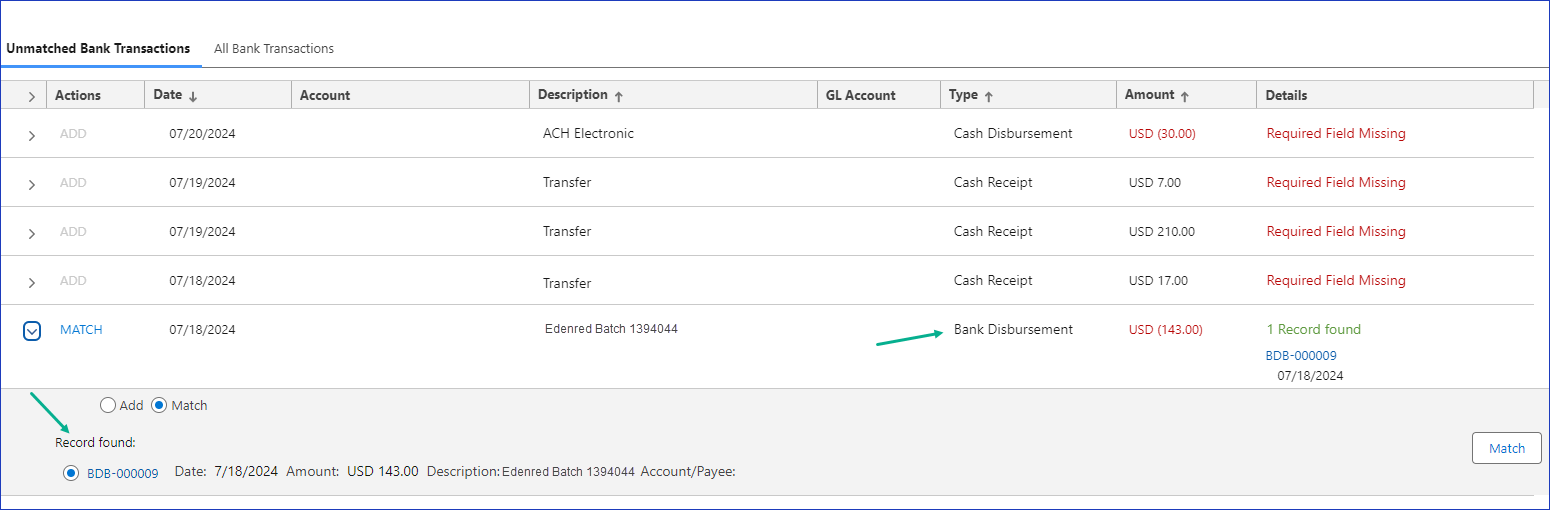Expand the USD 210.00 Transfer row
This screenshot has height=510, width=1550.
31,233
